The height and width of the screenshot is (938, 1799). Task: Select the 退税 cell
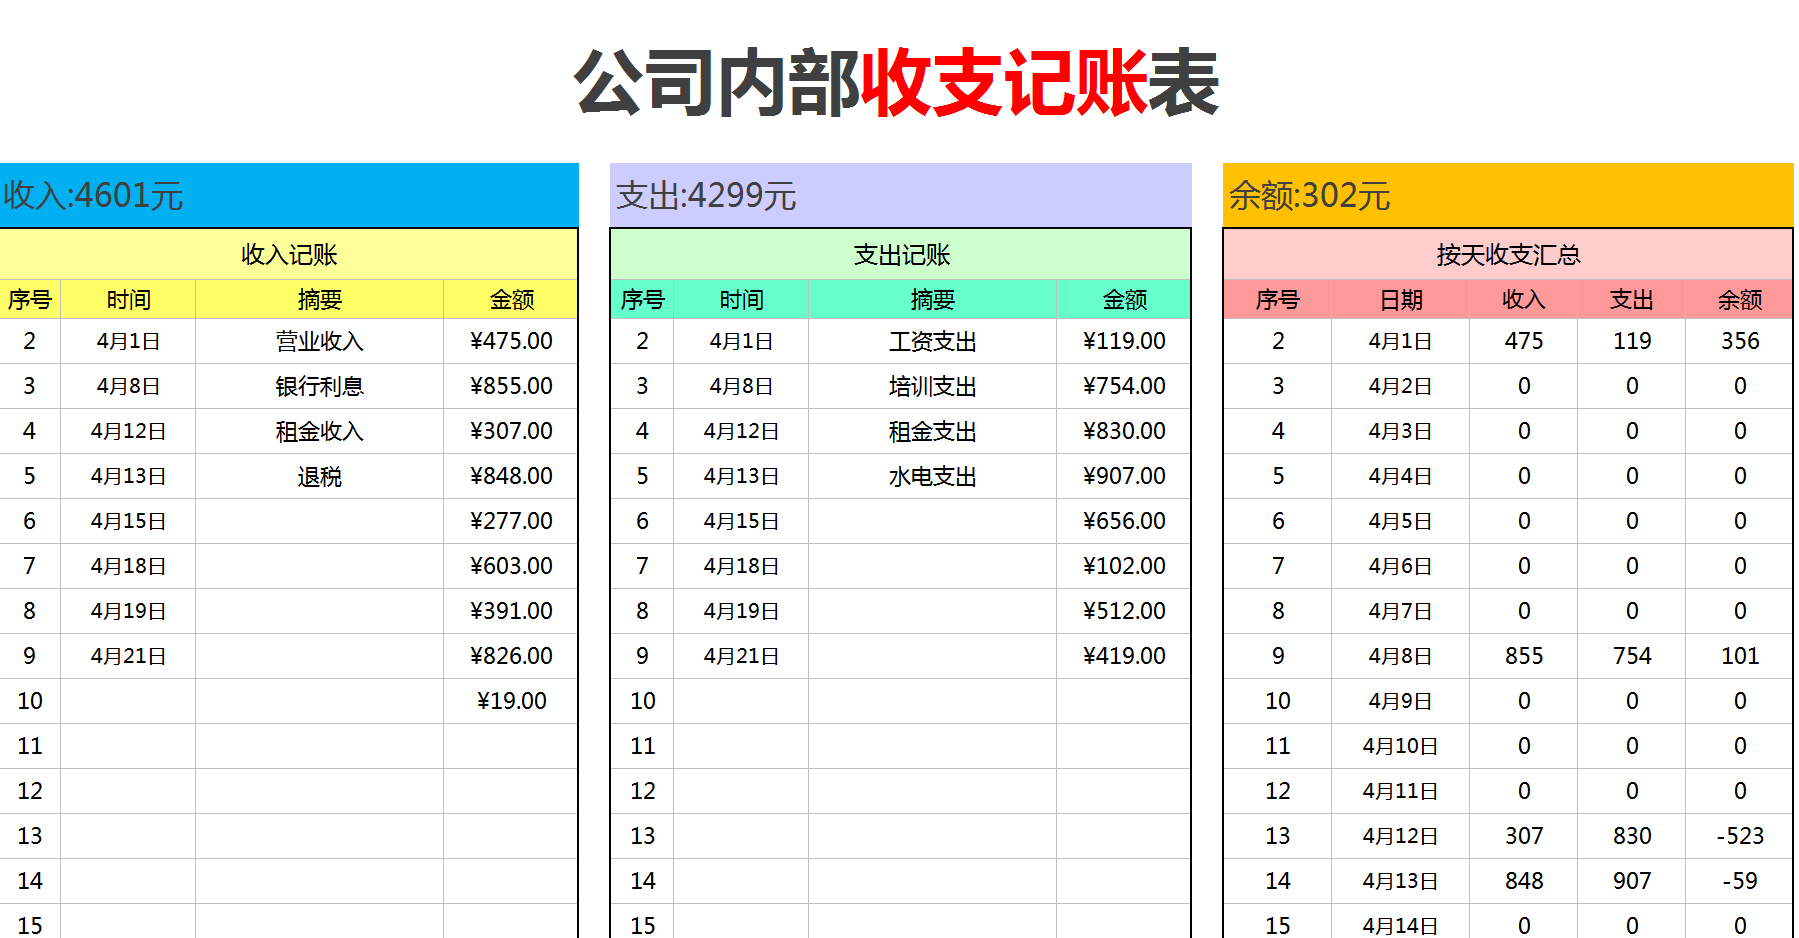pos(319,476)
